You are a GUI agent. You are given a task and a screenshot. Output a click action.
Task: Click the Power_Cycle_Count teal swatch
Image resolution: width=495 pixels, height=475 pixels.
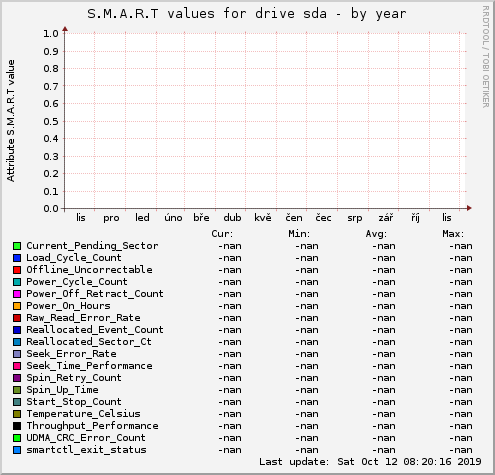pos(17,282)
